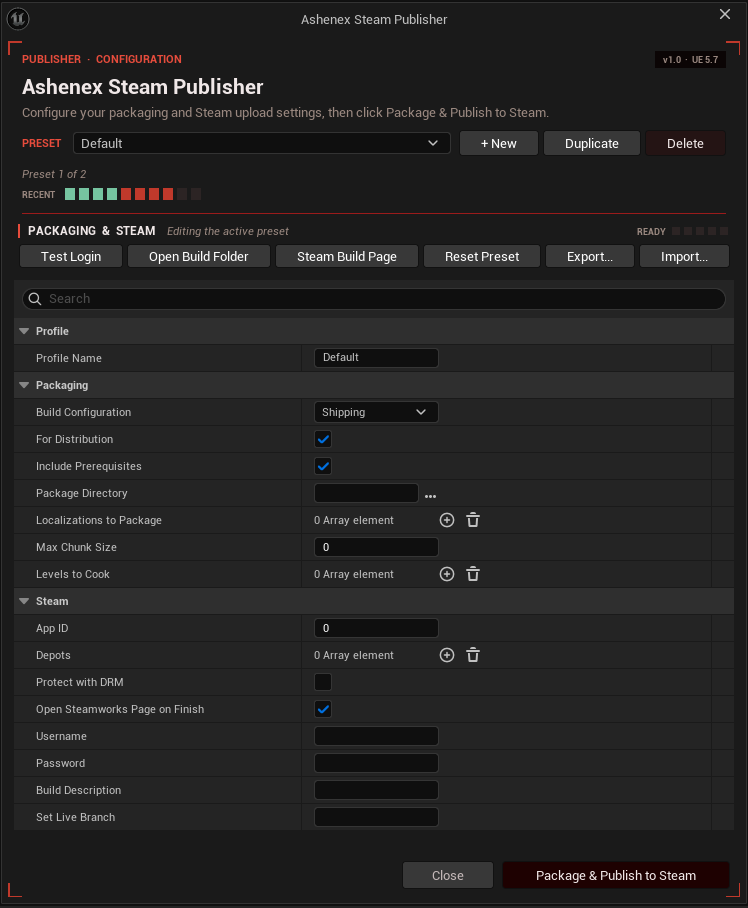Click the Set Live Branch field
Screen dimensions: 748x908
[x=376, y=817]
